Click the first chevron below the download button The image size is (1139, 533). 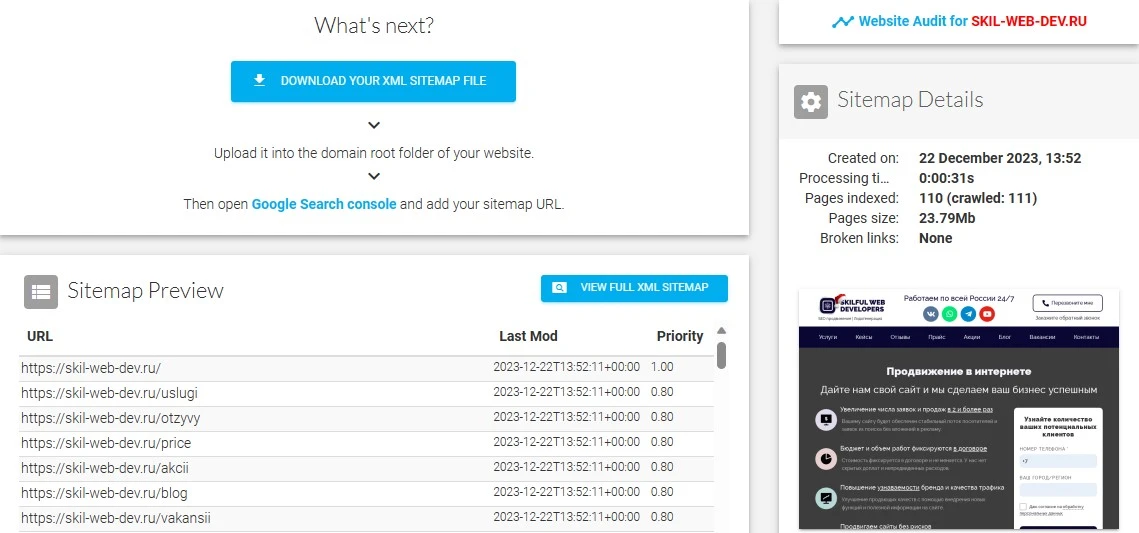click(x=374, y=126)
